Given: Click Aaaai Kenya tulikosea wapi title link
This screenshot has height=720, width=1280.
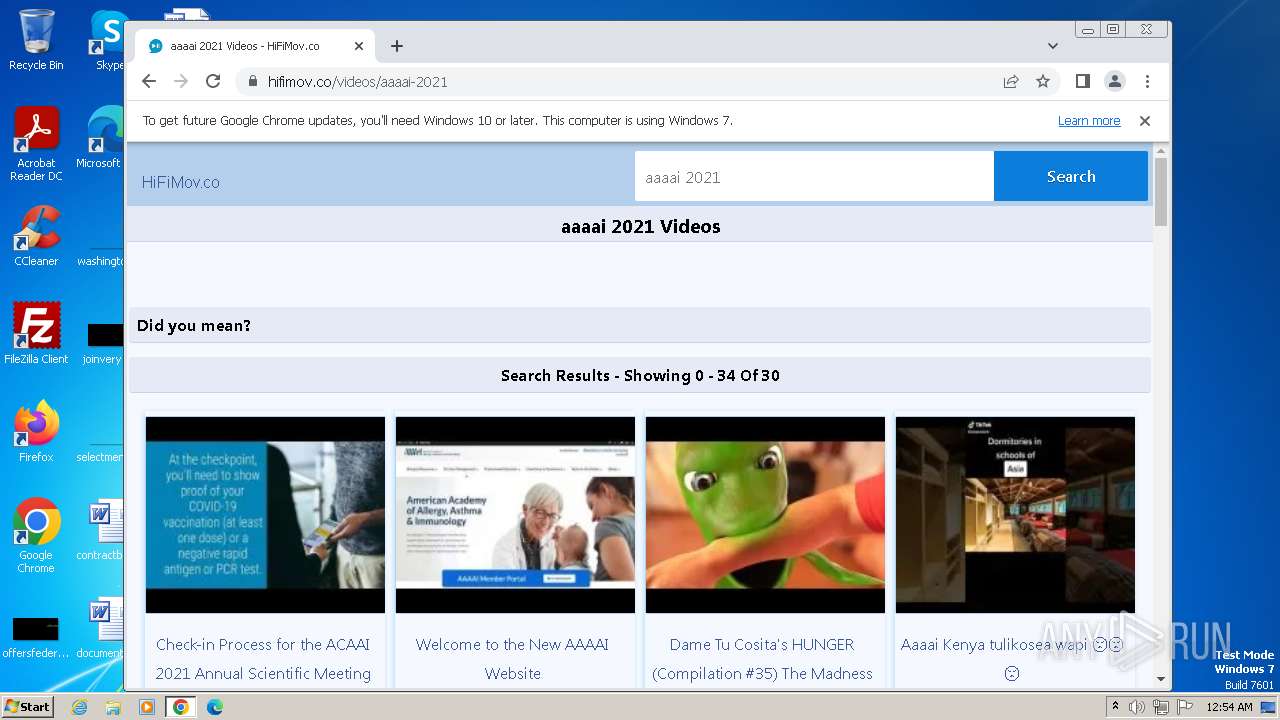Looking at the screenshot, I should click(x=1010, y=659).
